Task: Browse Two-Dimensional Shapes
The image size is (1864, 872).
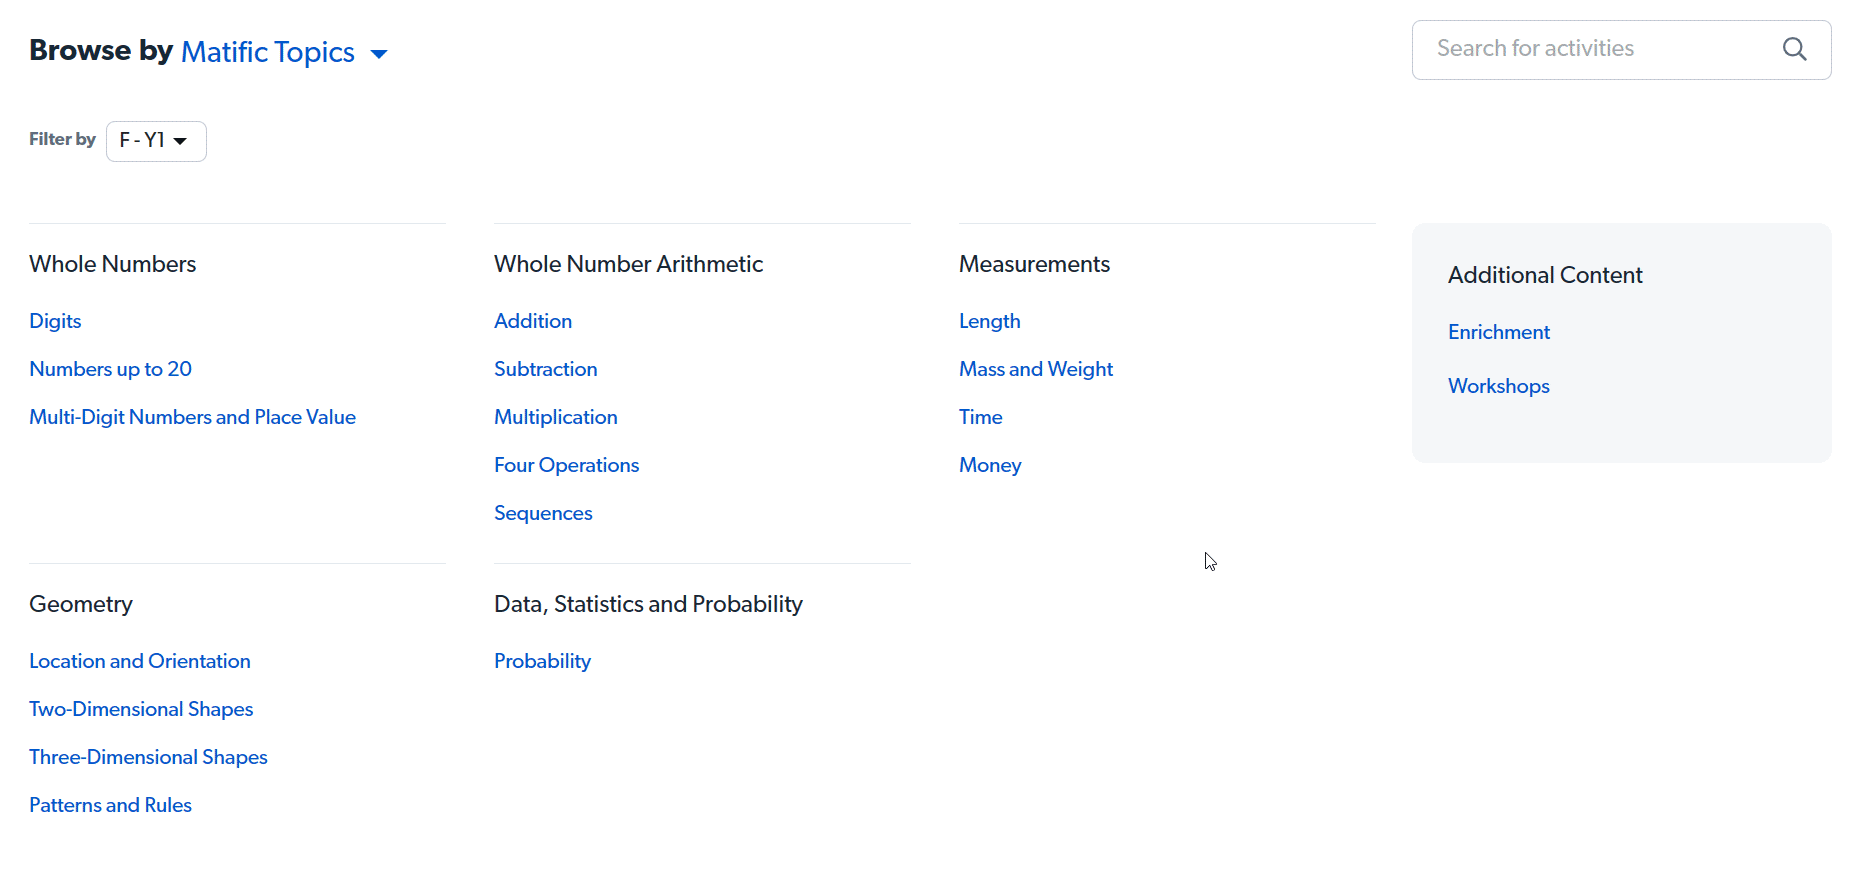Action: tap(141, 708)
